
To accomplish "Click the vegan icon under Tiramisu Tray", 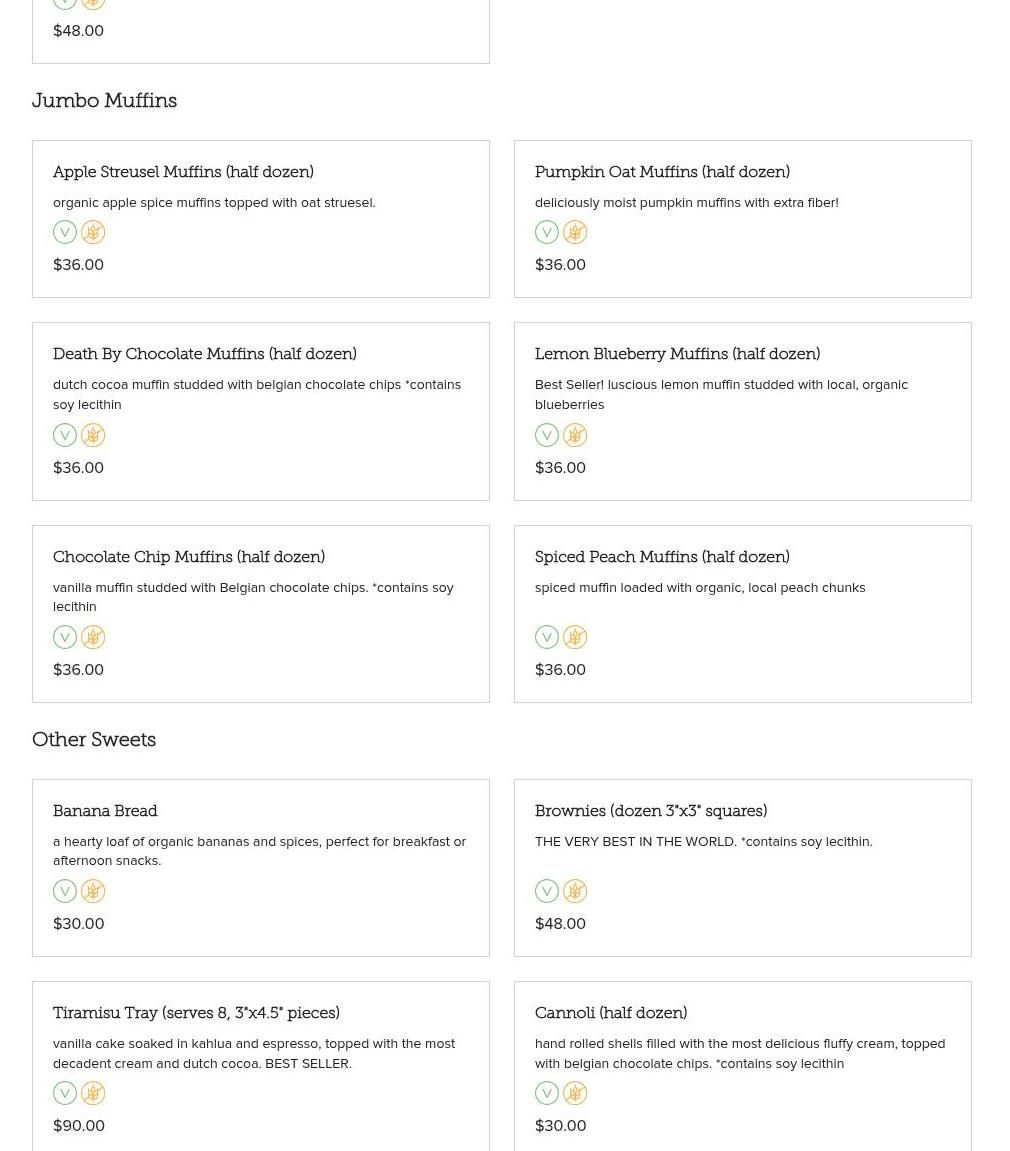I will tap(65, 1093).
